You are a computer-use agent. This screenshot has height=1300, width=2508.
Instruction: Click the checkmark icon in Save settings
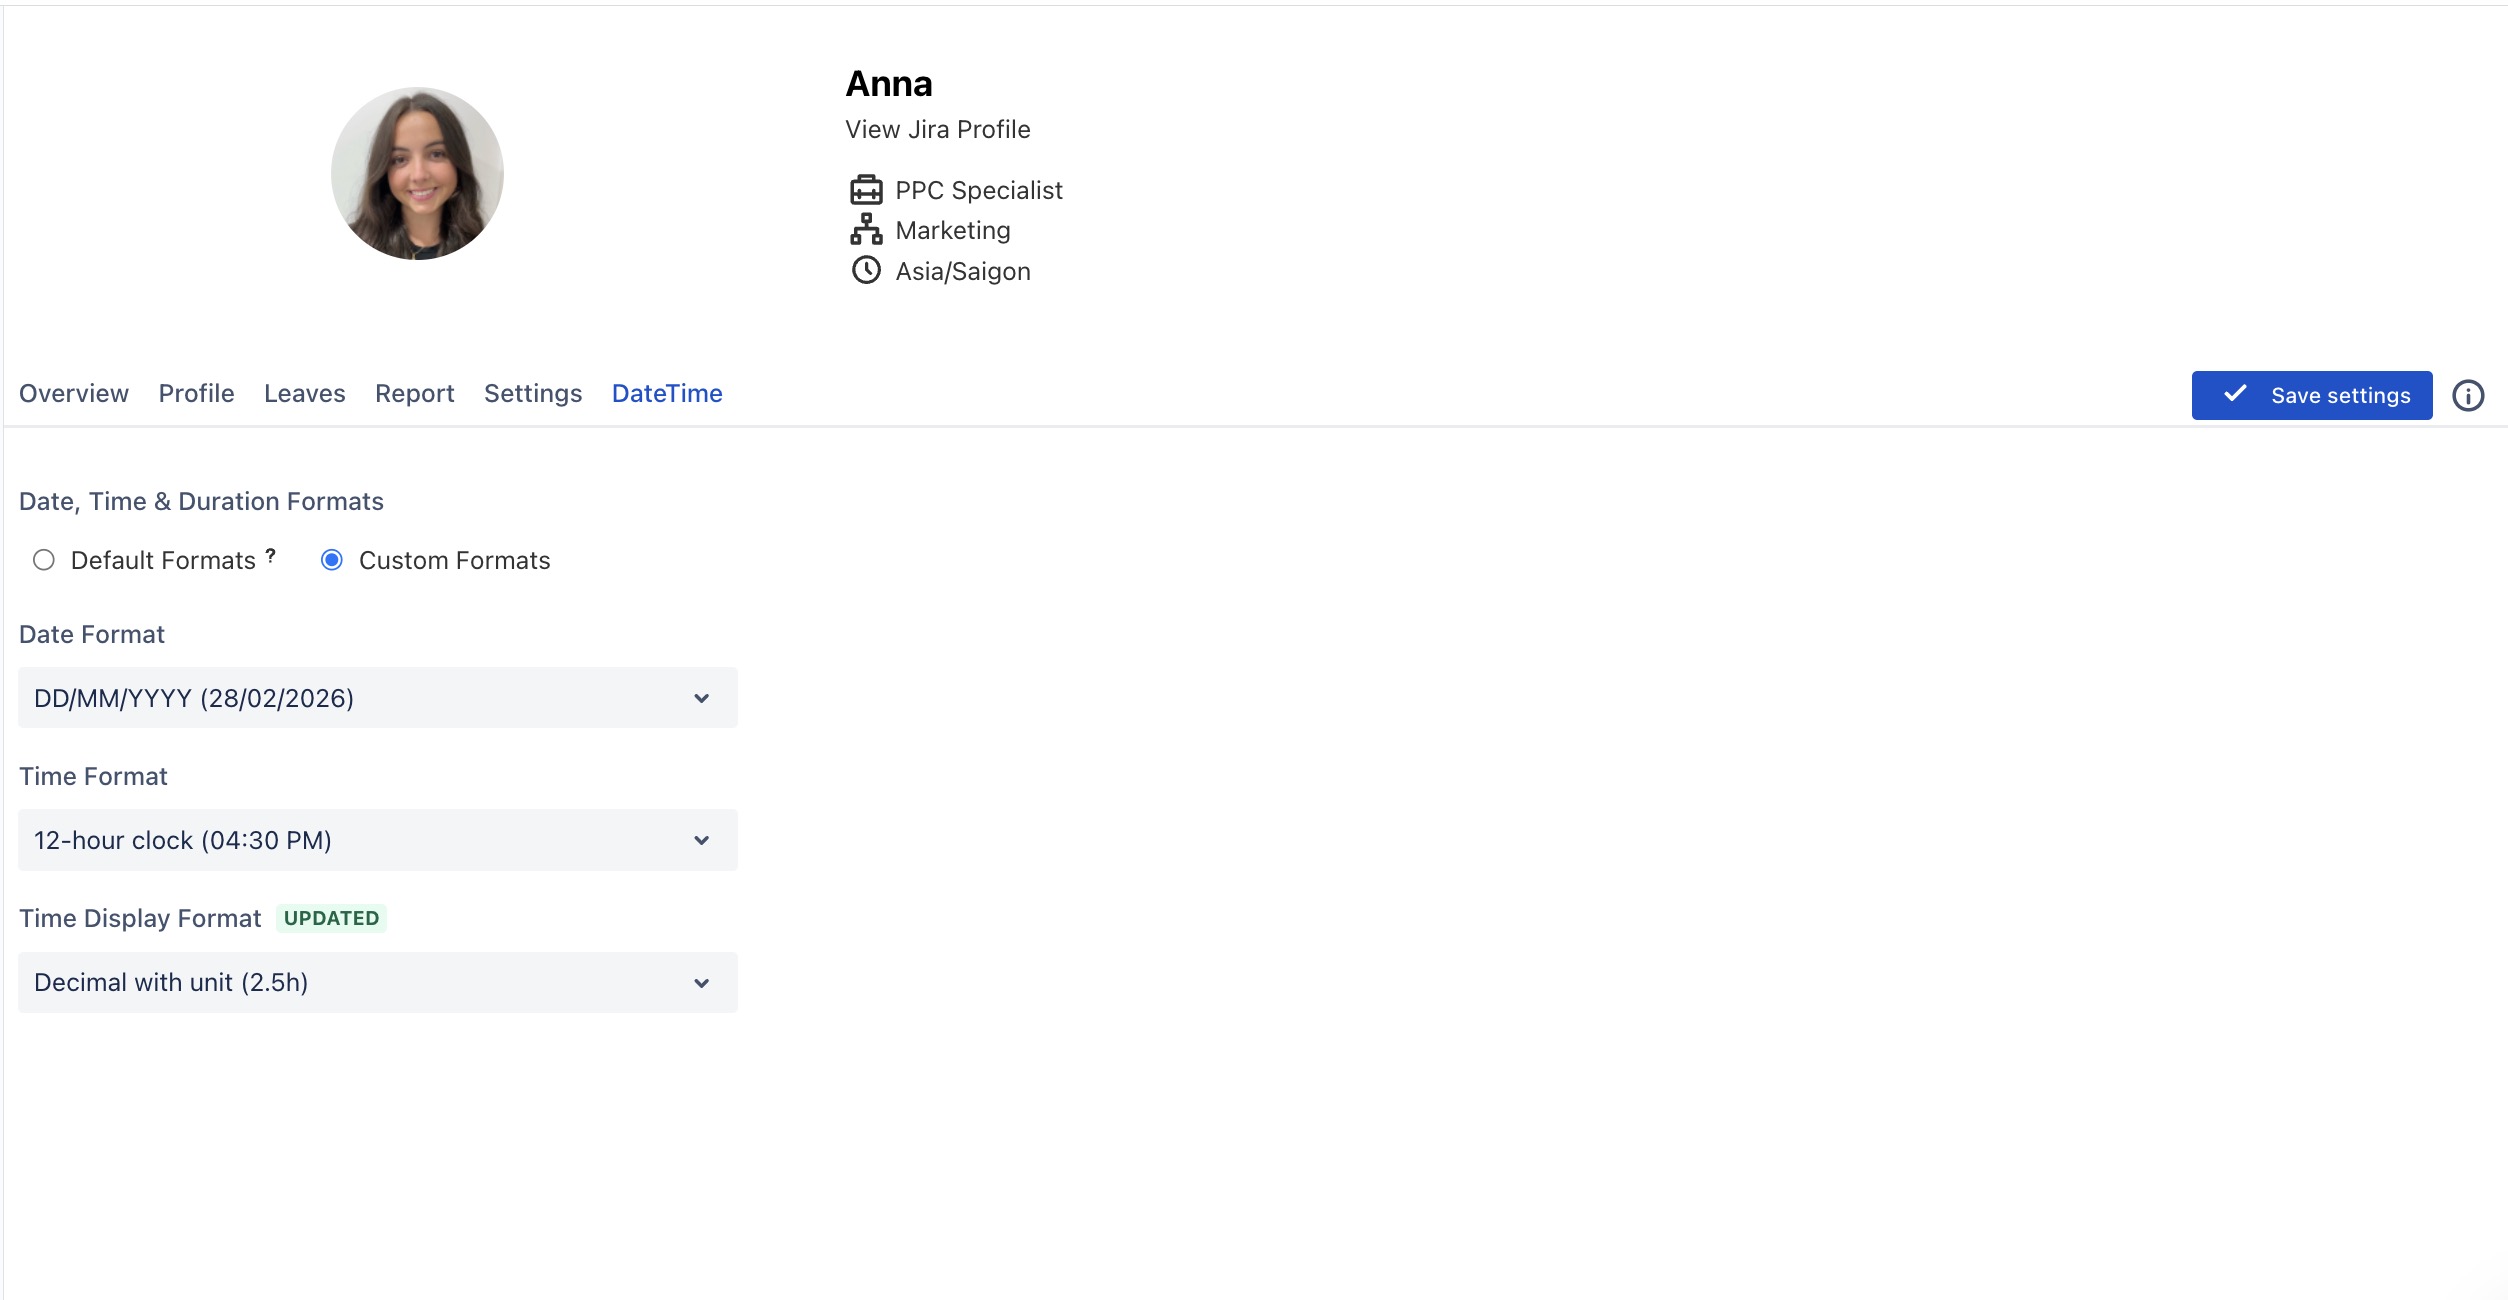click(x=2235, y=394)
